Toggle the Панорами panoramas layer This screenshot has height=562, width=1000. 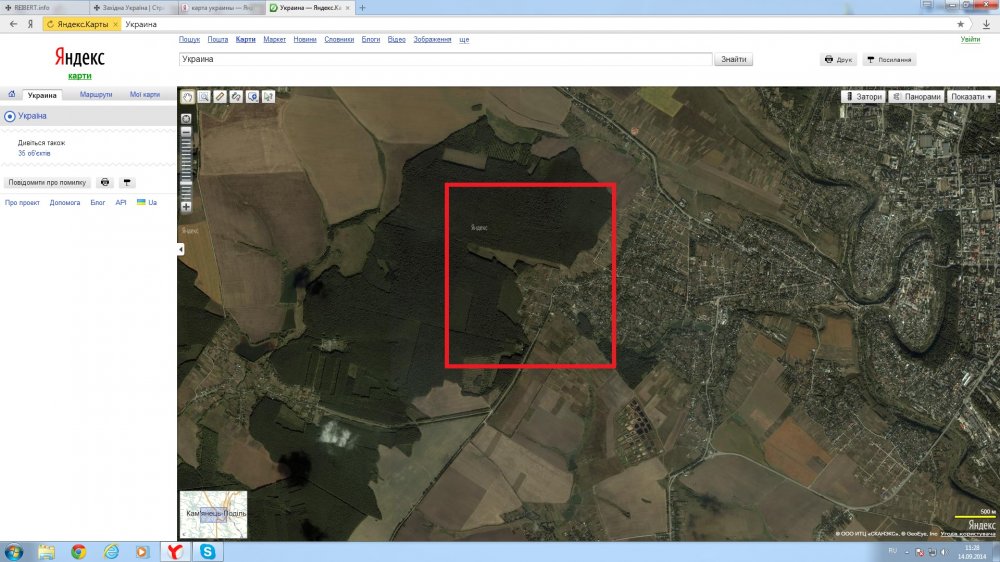916,96
